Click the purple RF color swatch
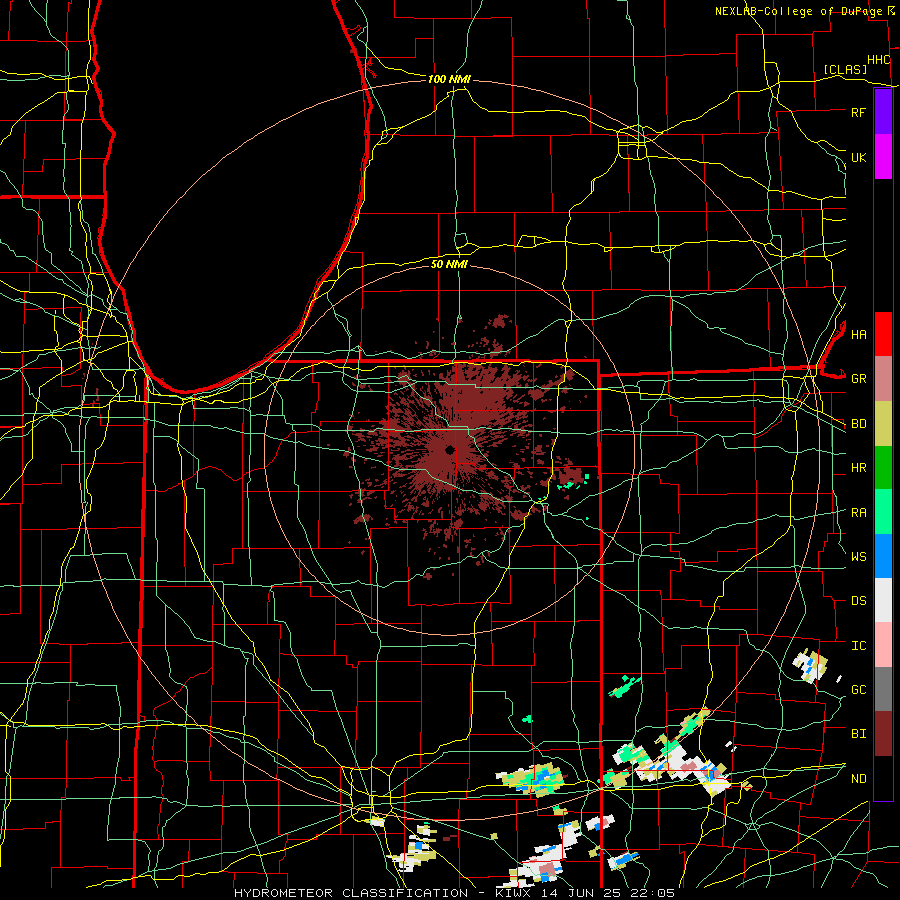Viewport: 900px width, 900px height. tap(883, 112)
